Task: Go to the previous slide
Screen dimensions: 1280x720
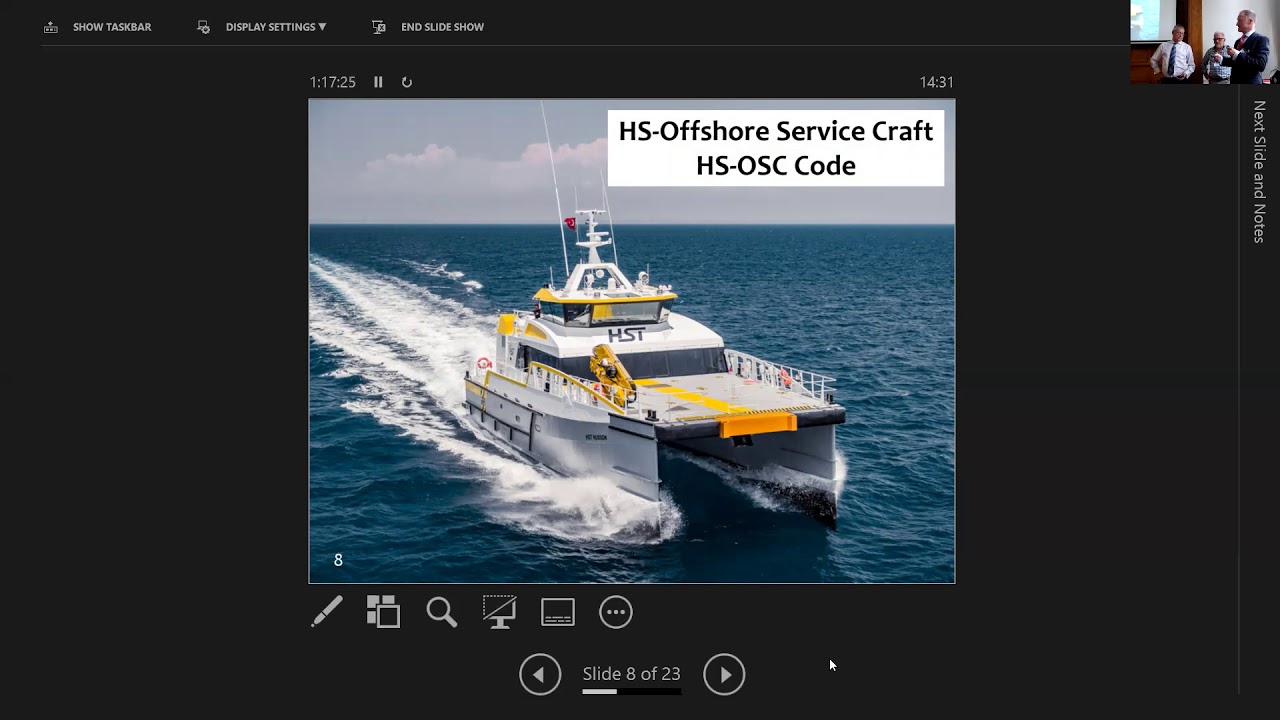Action: pos(540,674)
